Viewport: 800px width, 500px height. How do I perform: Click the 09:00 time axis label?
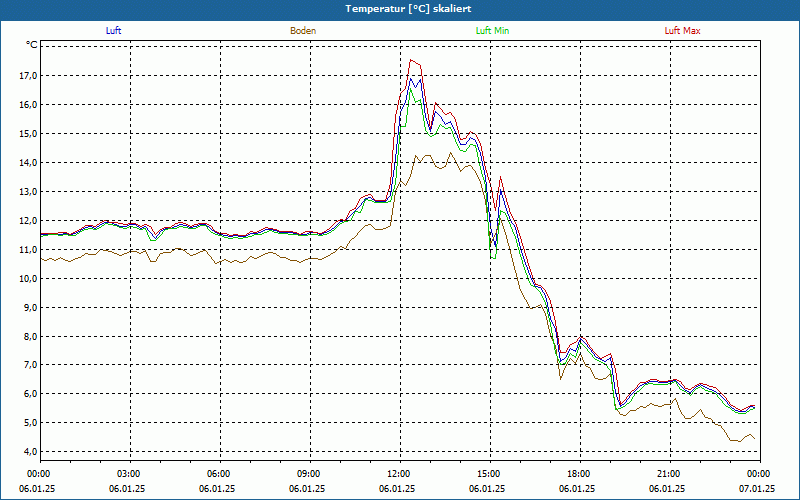[x=310, y=474]
